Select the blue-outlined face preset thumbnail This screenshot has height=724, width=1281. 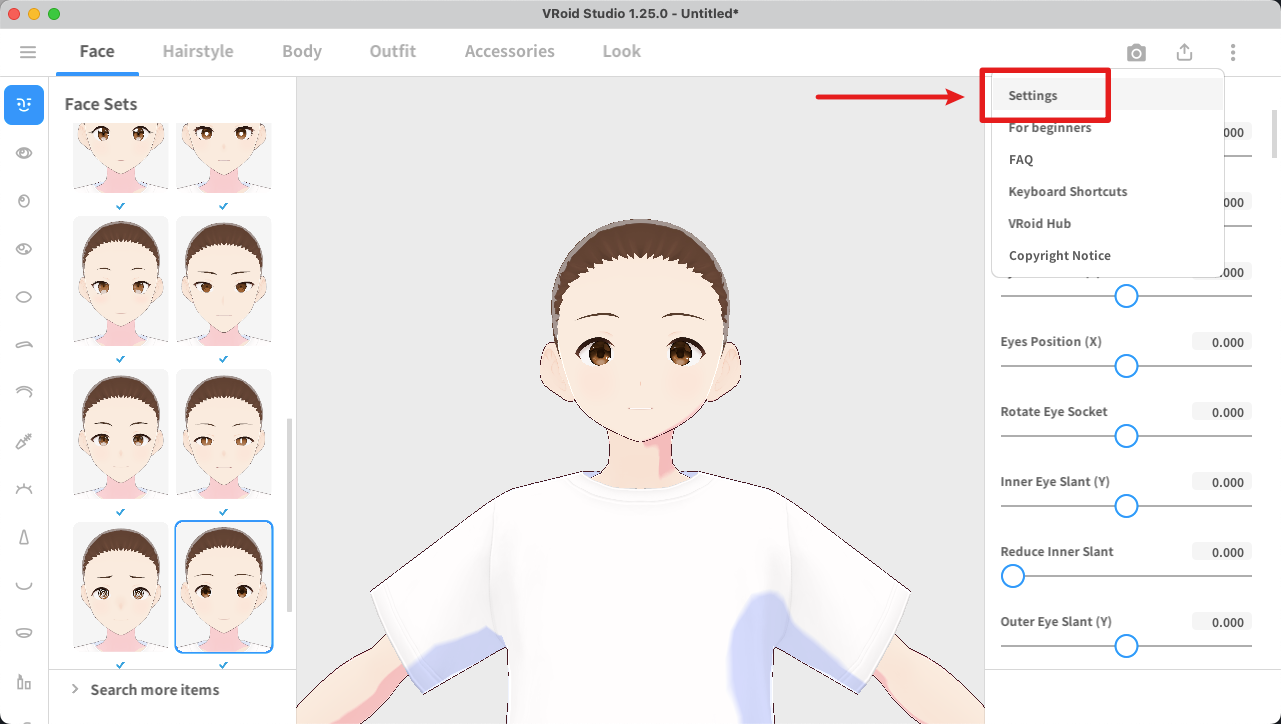click(x=224, y=586)
